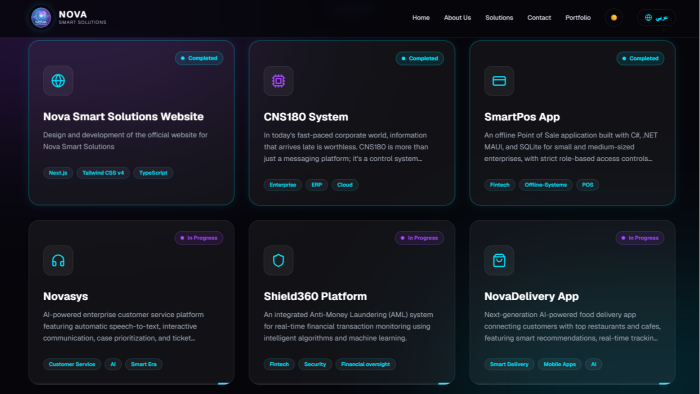Screen dimensions: 700x394
Task: Click description starting 'An integrated Anti-Money Laundering'
Action: (348, 326)
